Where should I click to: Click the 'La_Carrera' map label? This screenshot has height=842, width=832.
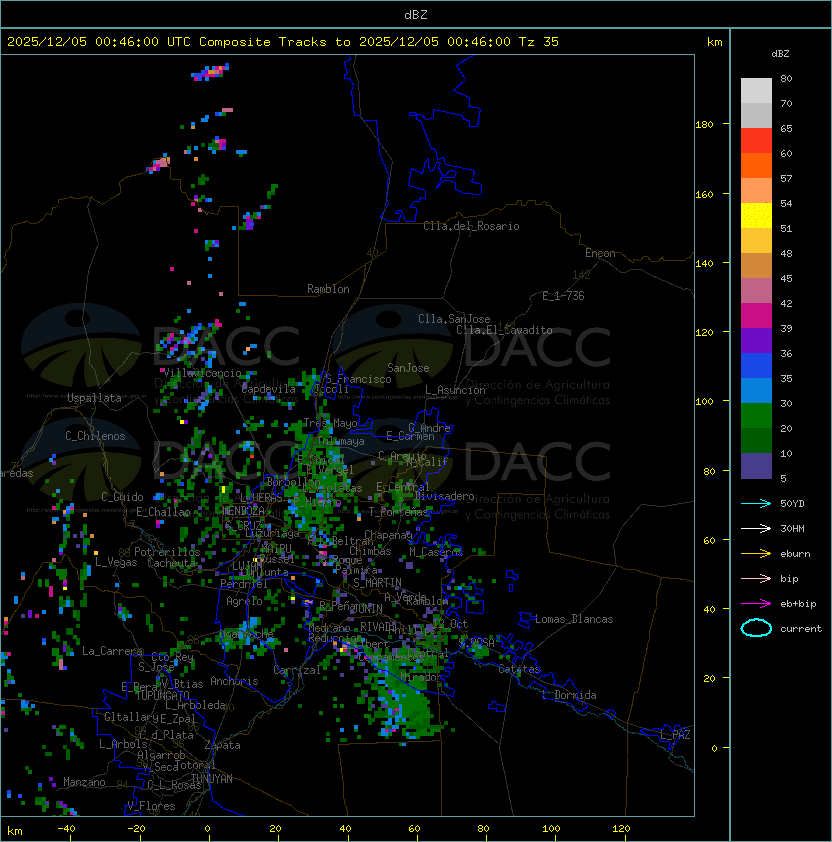click(x=113, y=651)
